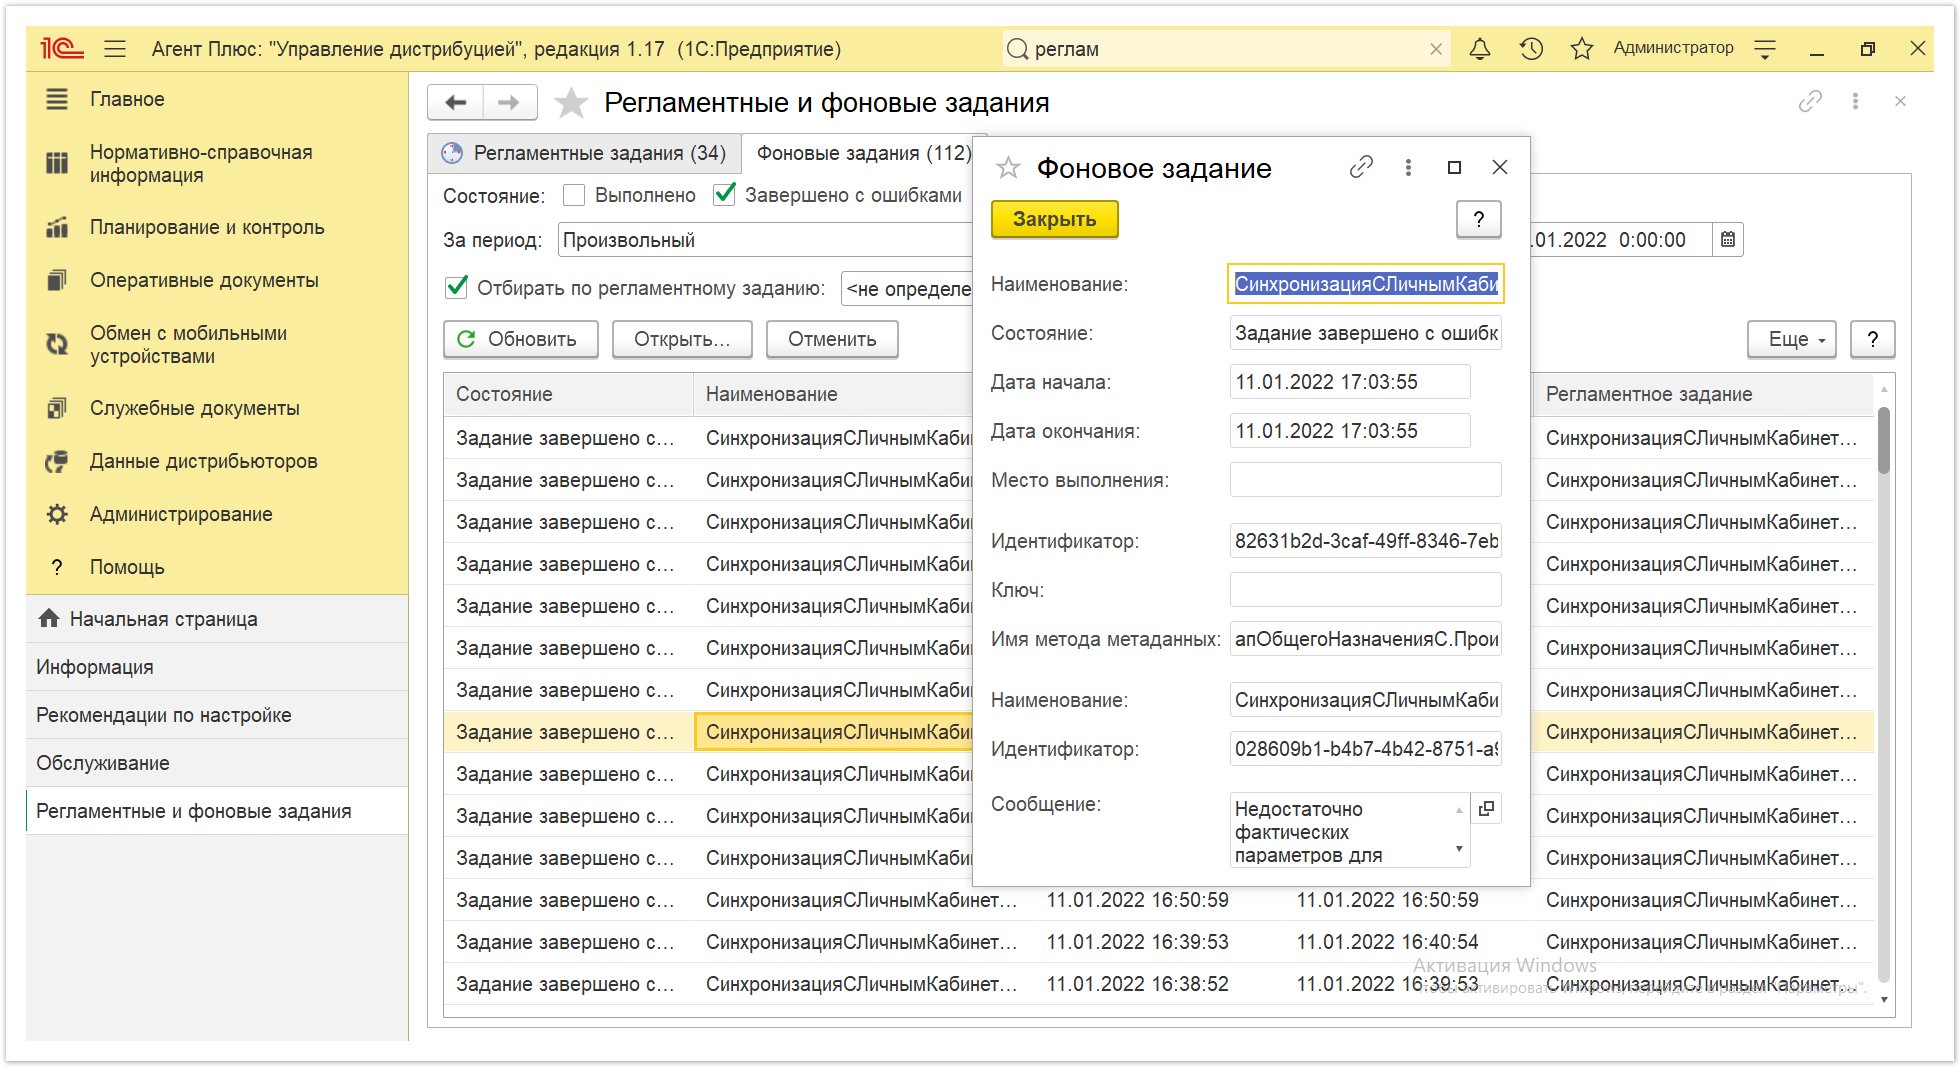
Task: Add Фоновое задание dialog to favorites
Action: 1008,168
